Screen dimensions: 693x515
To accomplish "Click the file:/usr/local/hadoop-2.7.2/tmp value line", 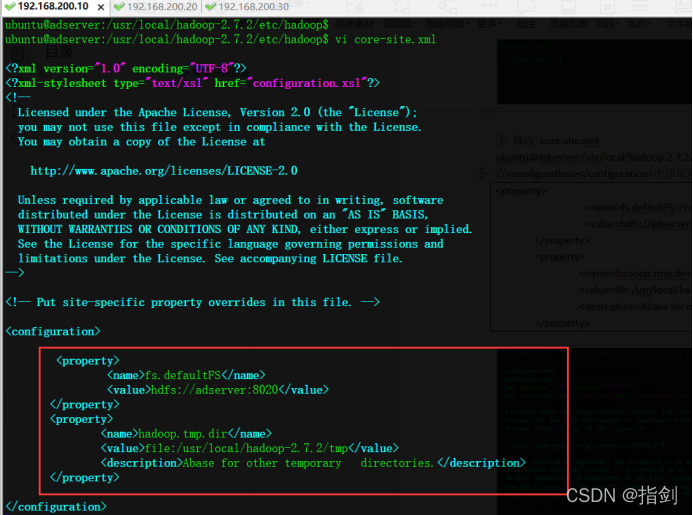I will (250, 448).
